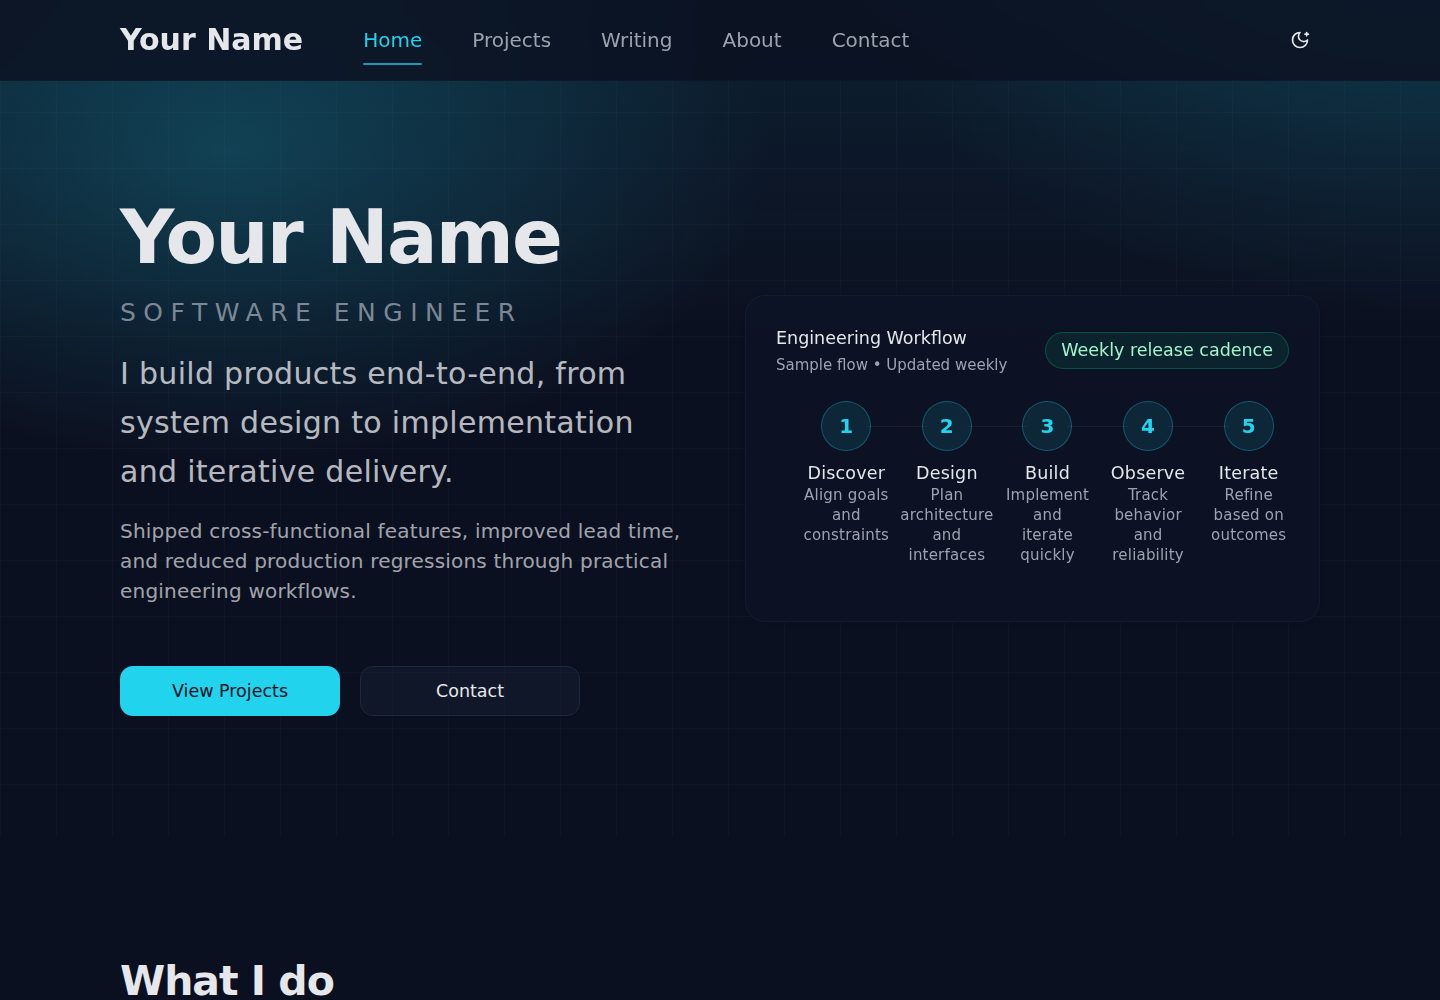Screen dimensions: 1440x1000
Task: Click the 'Shipped cross-functional features' paragraph
Action: coord(400,561)
